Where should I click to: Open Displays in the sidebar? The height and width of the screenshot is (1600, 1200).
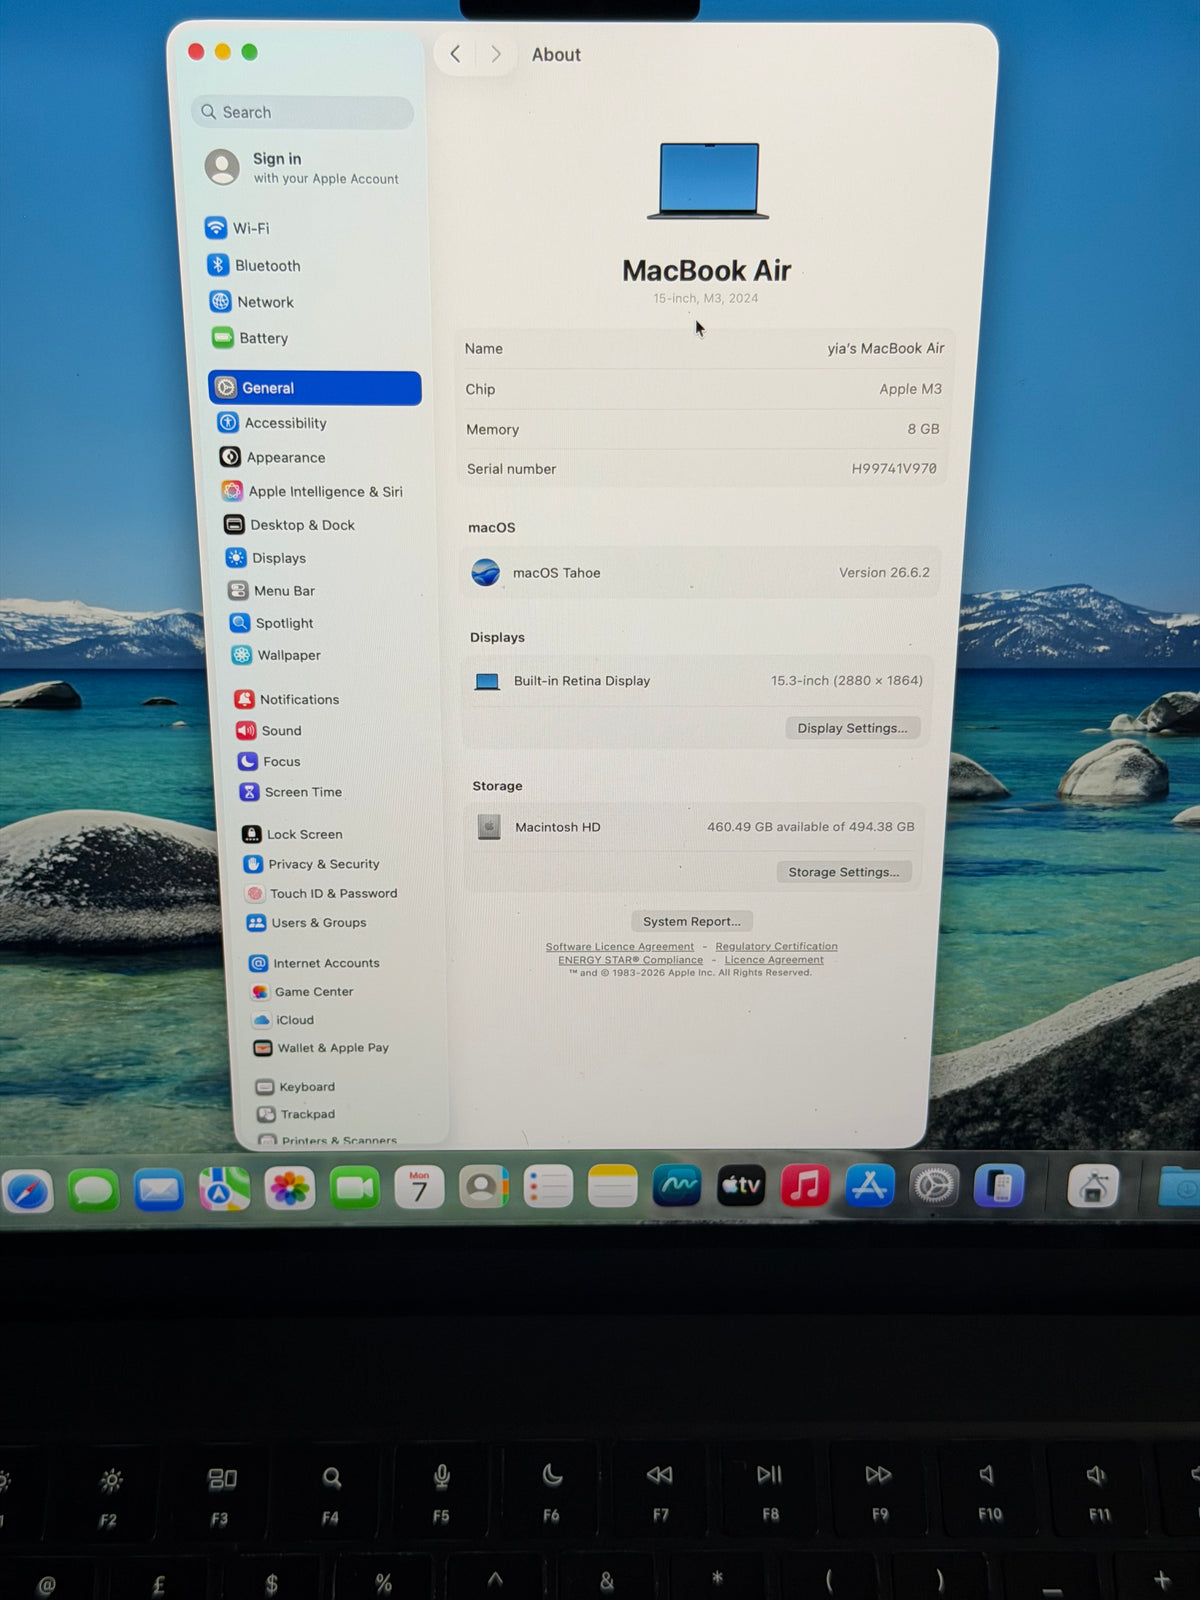[x=266, y=558]
